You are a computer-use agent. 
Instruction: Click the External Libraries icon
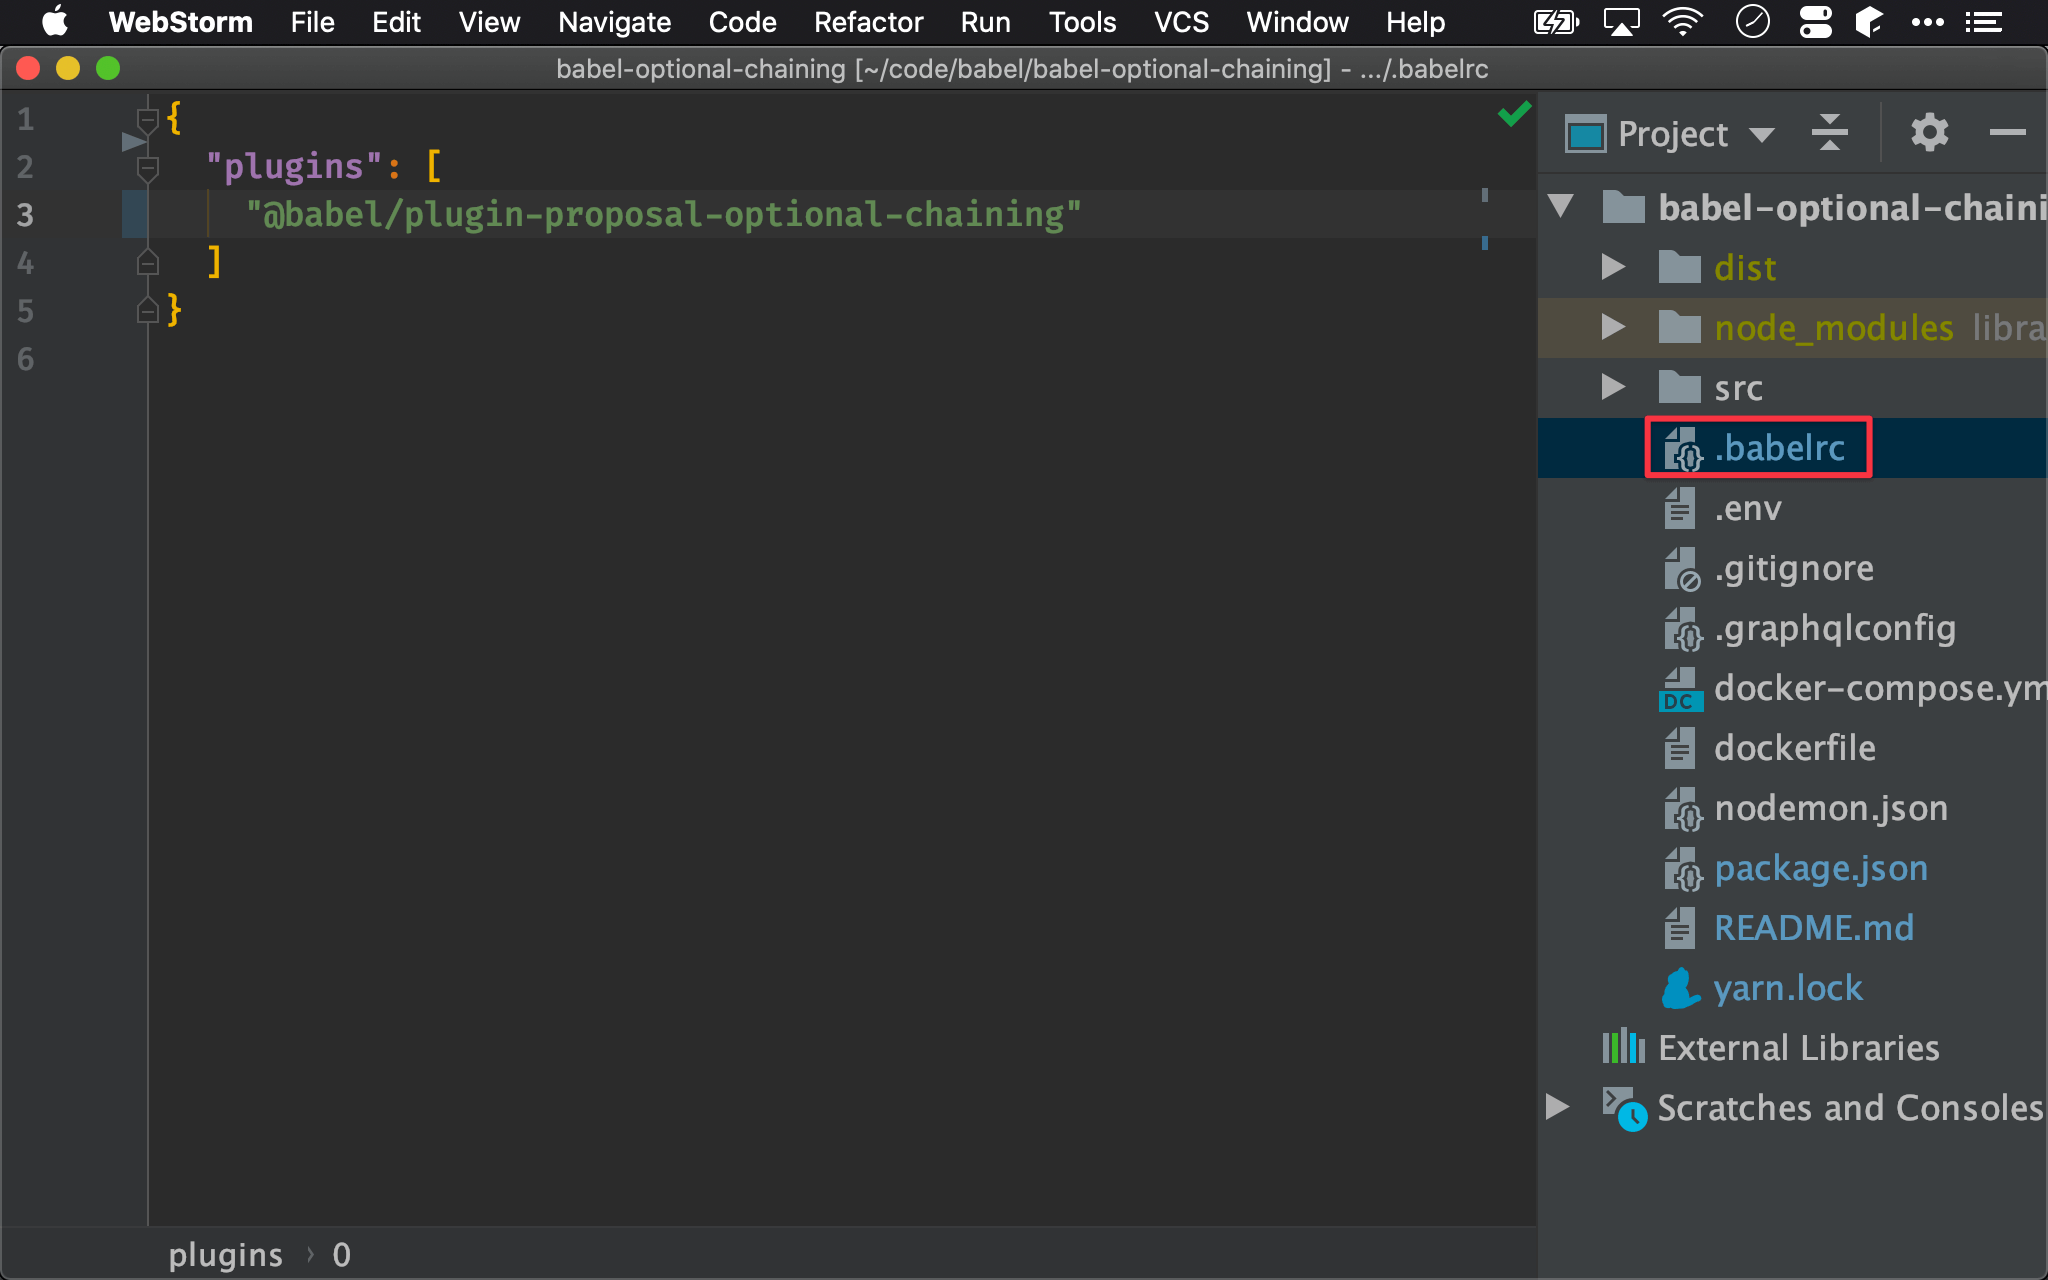point(1623,1047)
